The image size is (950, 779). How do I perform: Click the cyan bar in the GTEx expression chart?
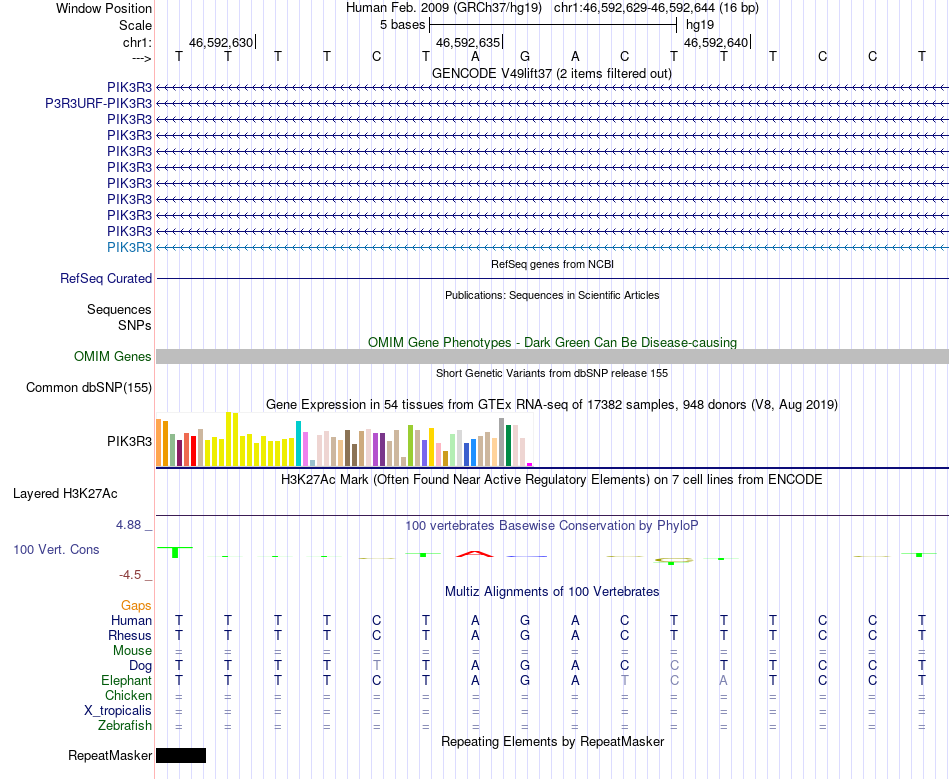[298, 443]
